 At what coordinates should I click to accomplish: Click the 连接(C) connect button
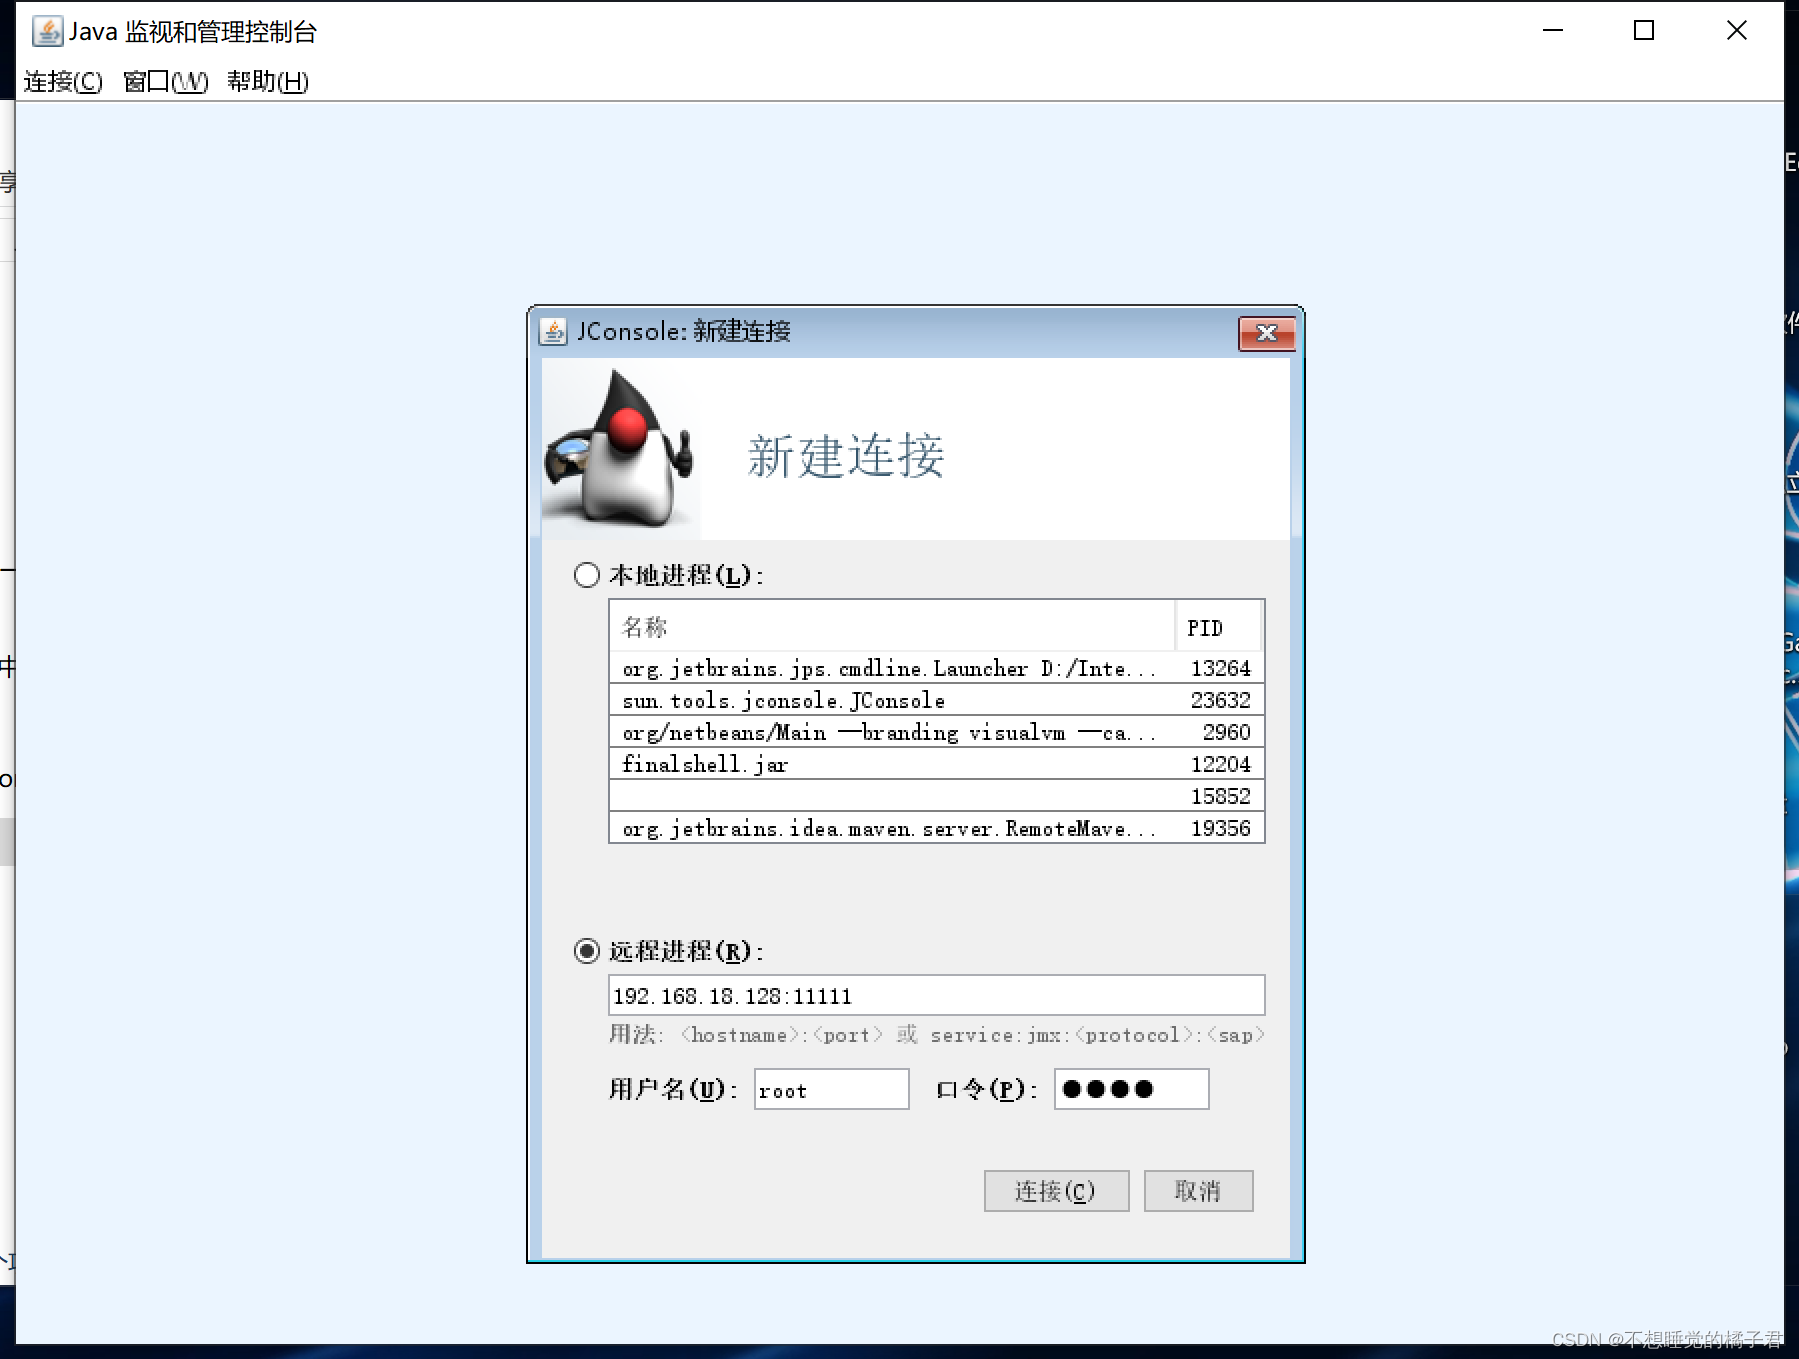[1056, 1191]
